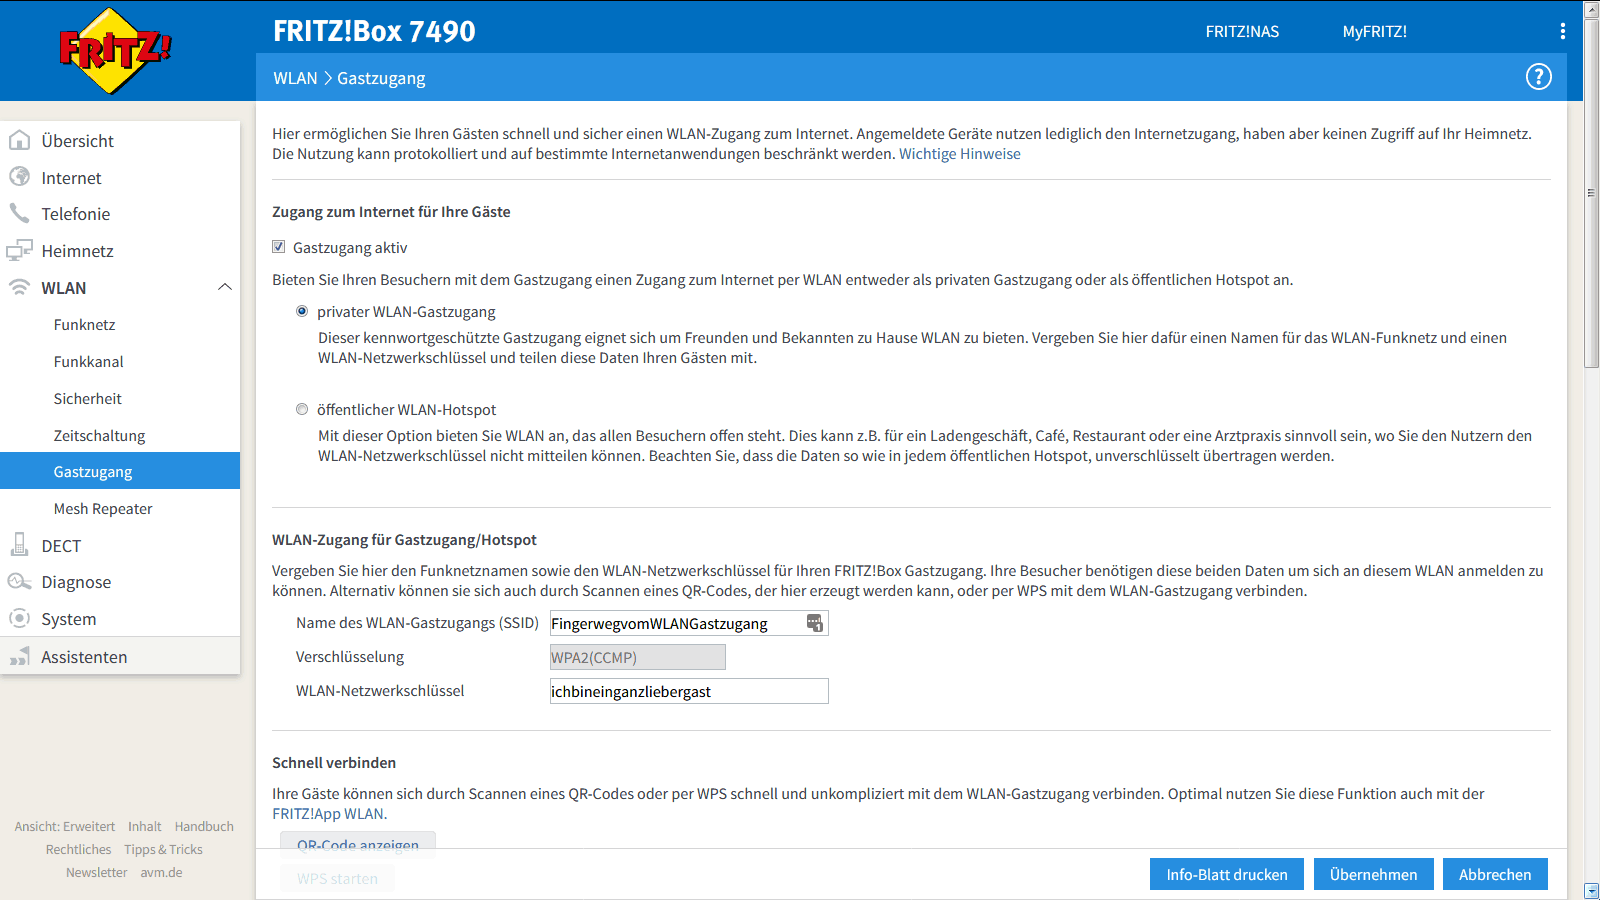Screen dimensions: 1600x900
Task: Open MyFRITZ! in the header
Action: (x=1374, y=31)
